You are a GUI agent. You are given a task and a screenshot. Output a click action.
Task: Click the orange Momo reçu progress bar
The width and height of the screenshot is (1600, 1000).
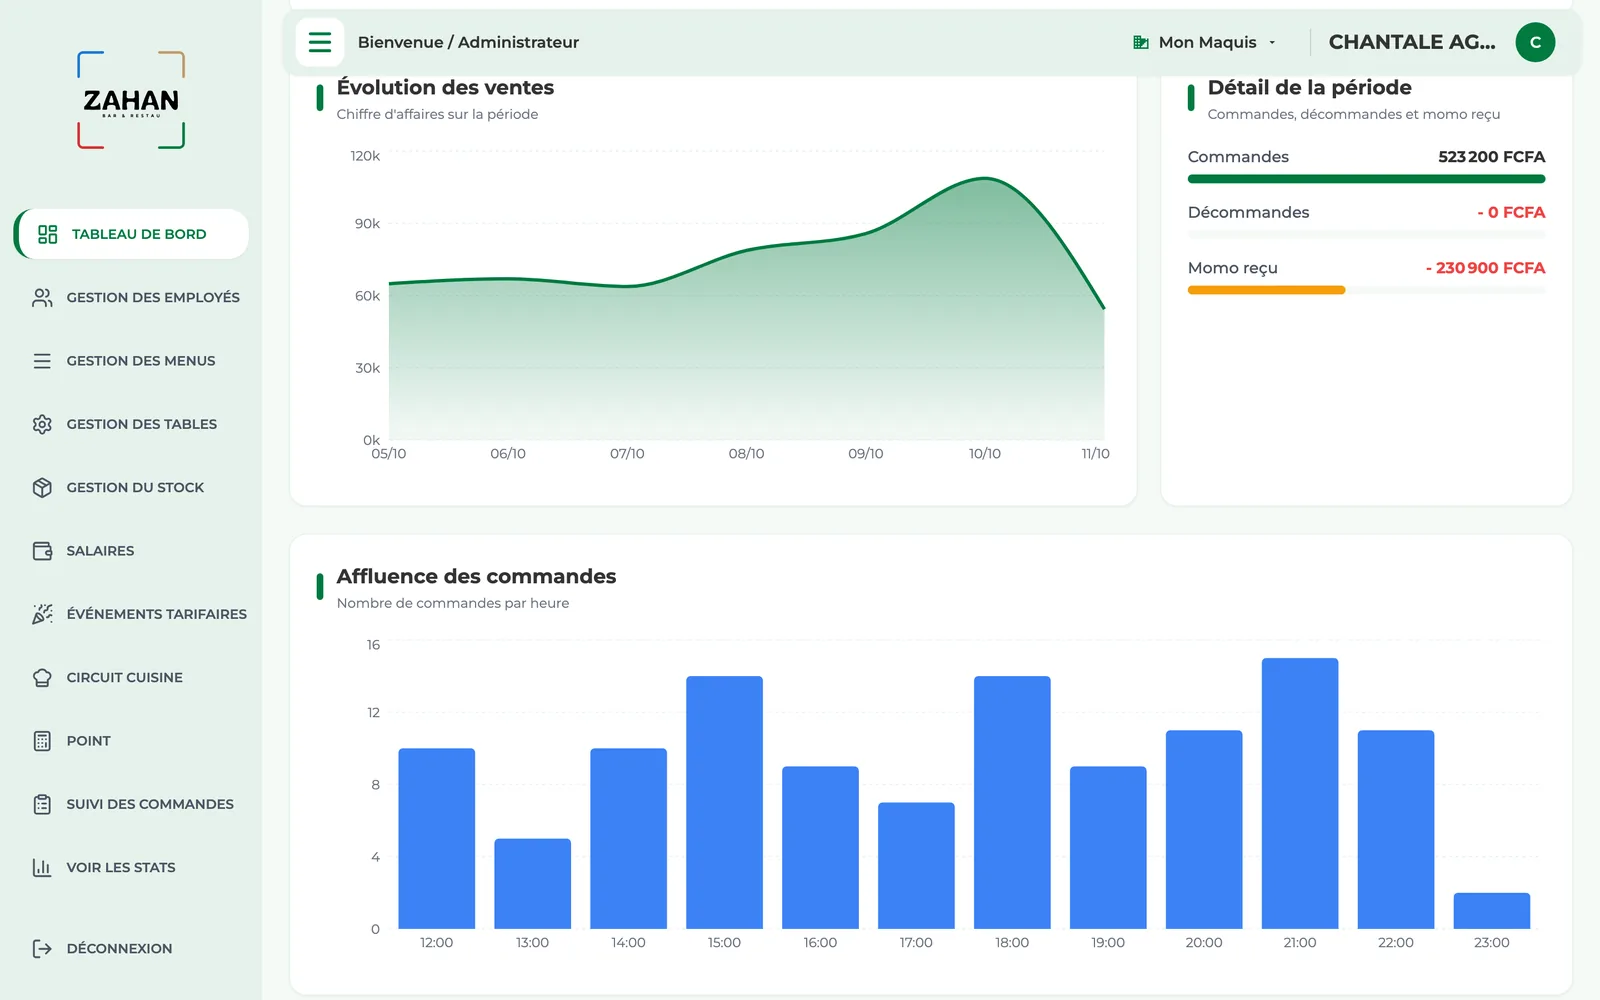[1266, 290]
